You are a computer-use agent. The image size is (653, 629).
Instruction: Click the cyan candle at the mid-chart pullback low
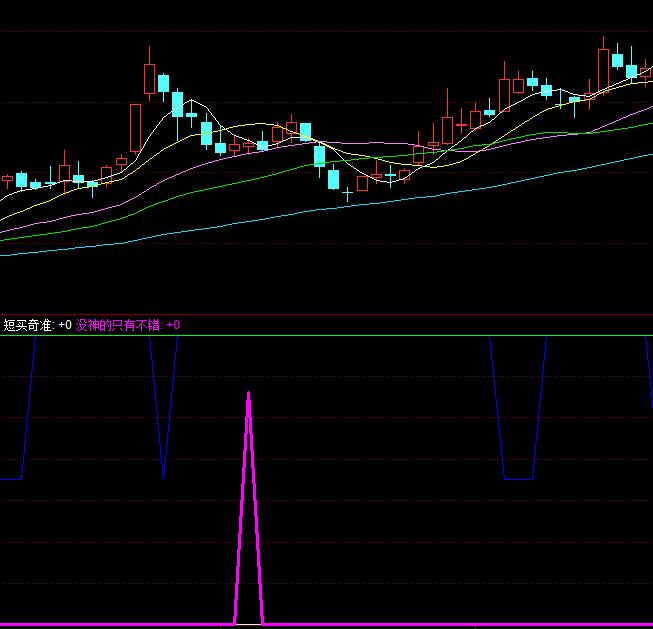point(333,180)
